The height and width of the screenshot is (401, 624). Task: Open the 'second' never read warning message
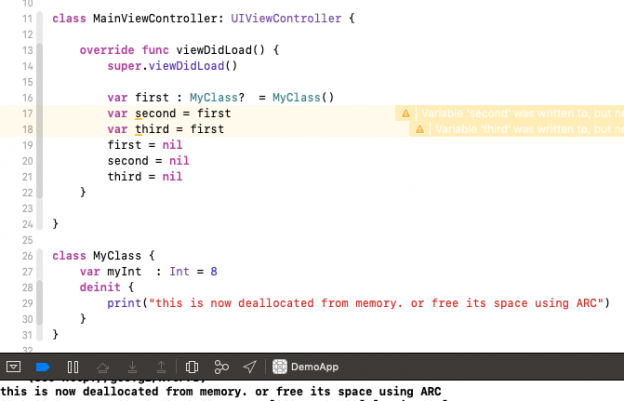[x=522, y=113]
